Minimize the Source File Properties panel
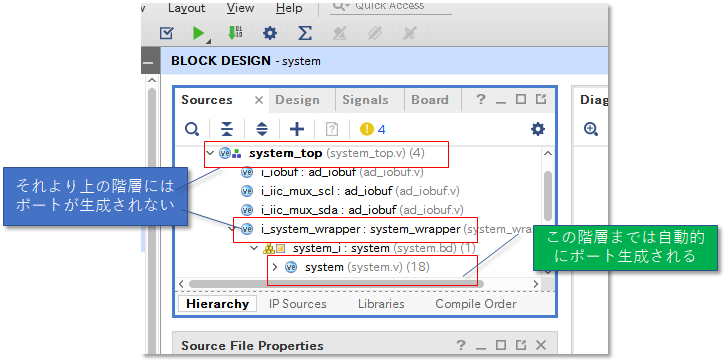 pyautogui.click(x=481, y=347)
